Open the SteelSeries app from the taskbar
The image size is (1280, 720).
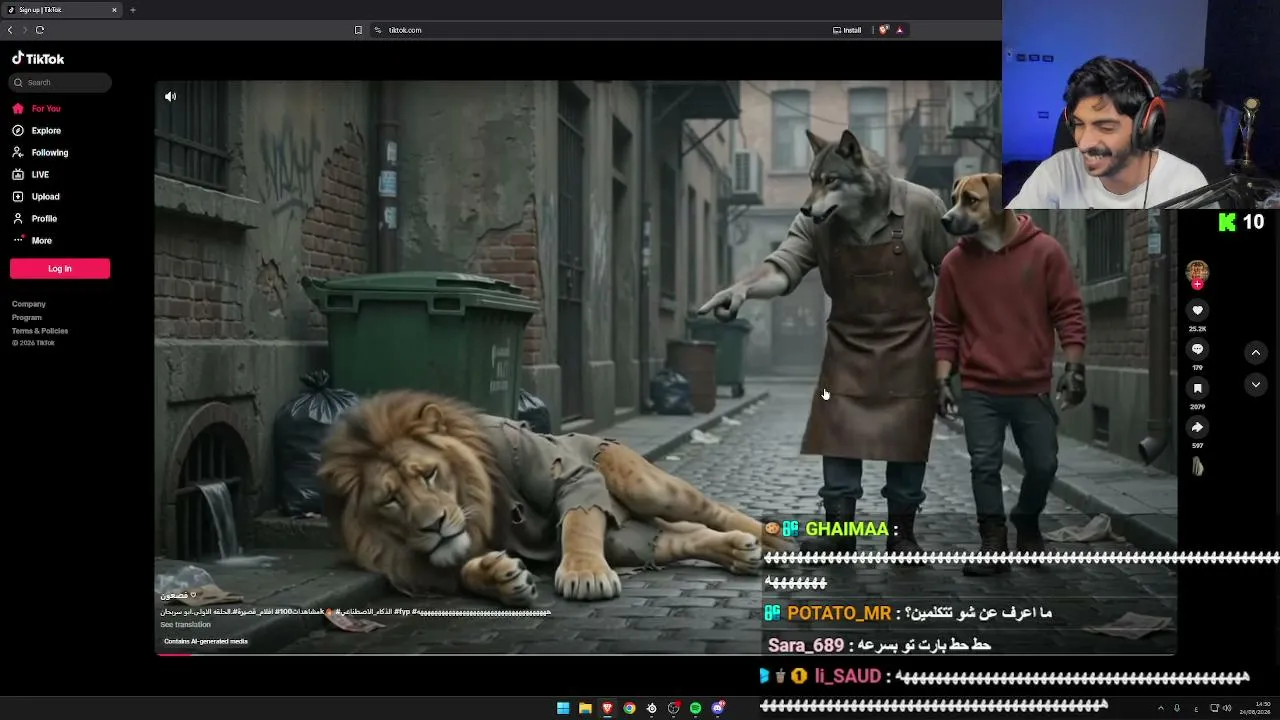(651, 708)
